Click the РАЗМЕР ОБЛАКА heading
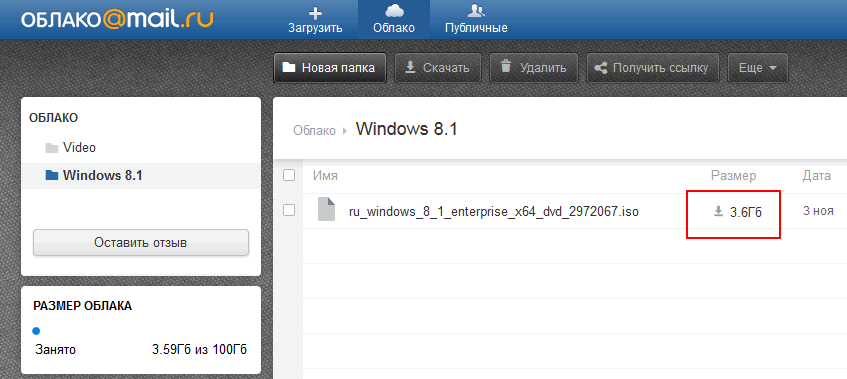Viewport: 847px width, 379px height. [82, 306]
